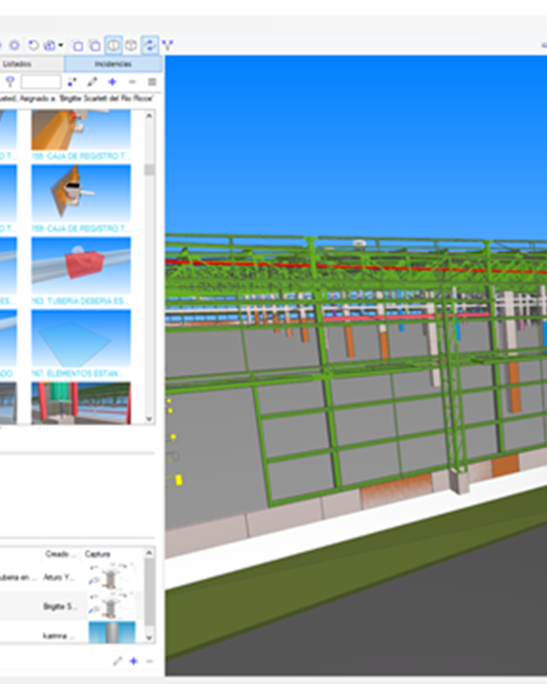Click the empty search field in incidencias toolbar

(x=41, y=82)
